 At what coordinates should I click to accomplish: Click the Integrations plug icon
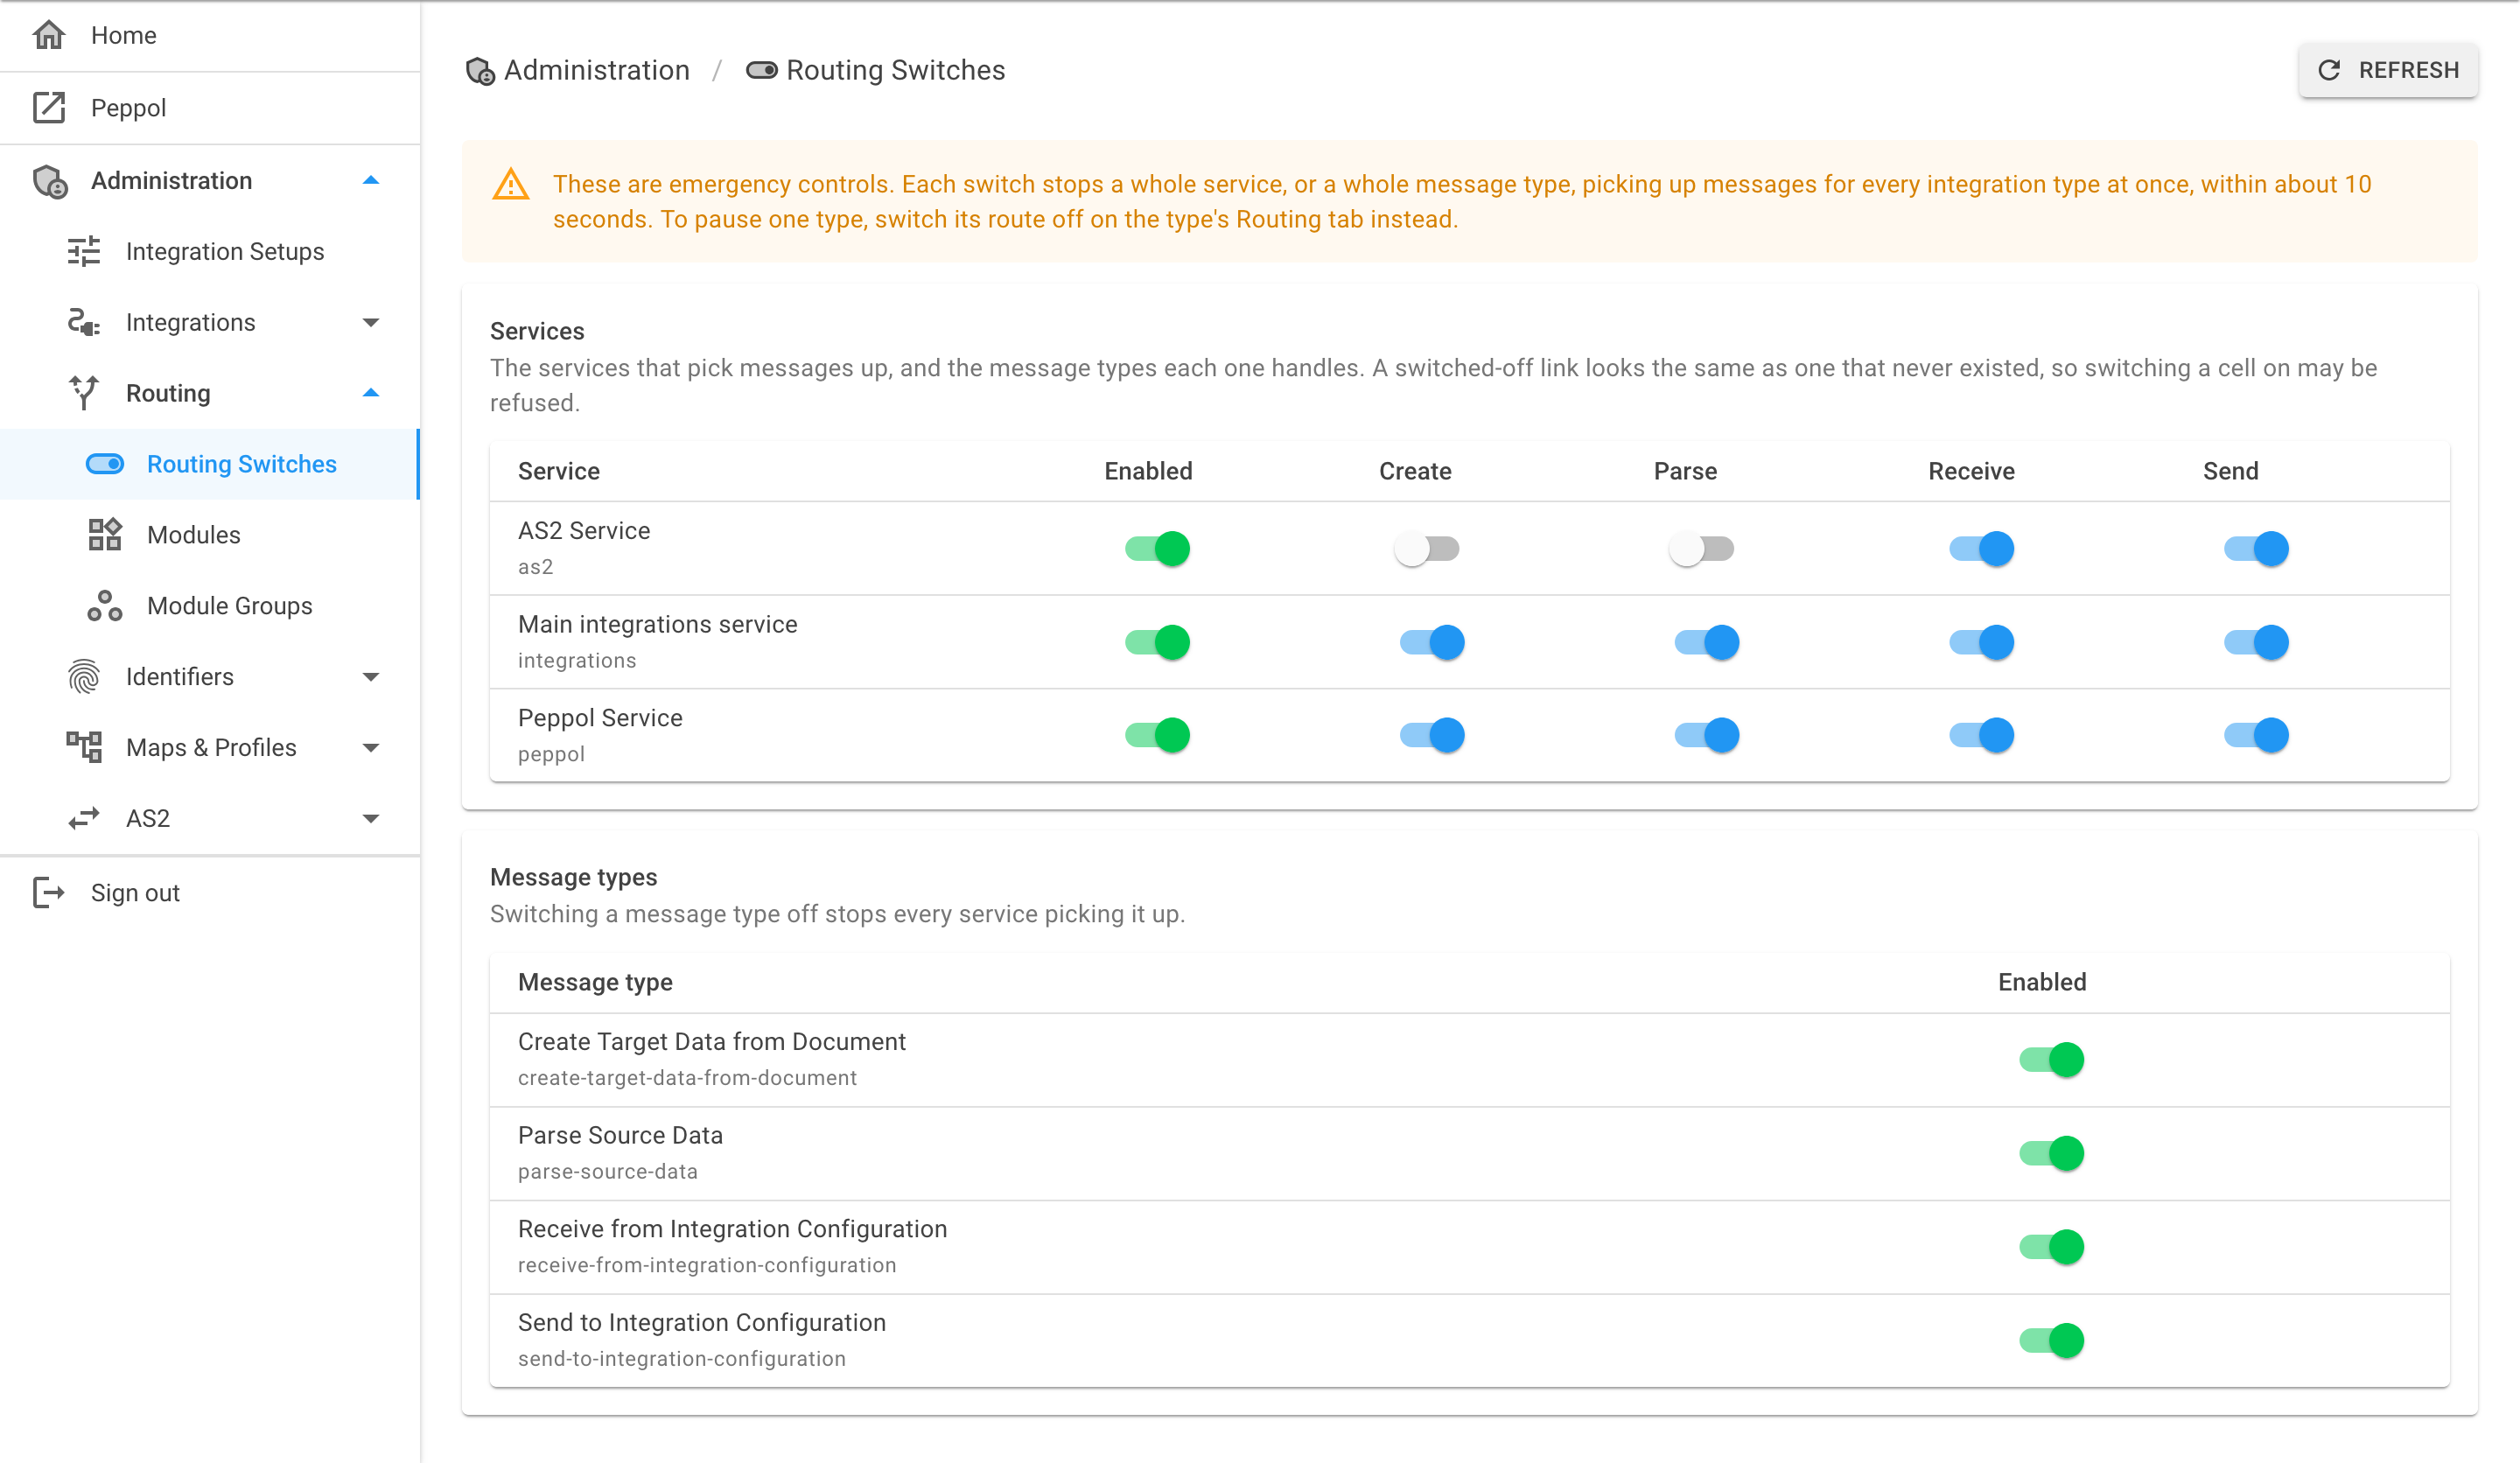(84, 322)
